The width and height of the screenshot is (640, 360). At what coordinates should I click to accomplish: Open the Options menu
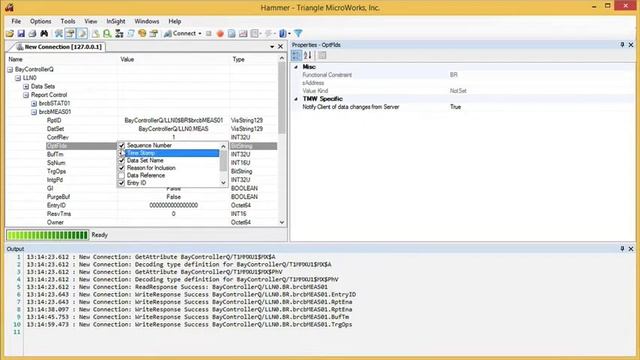(40, 21)
